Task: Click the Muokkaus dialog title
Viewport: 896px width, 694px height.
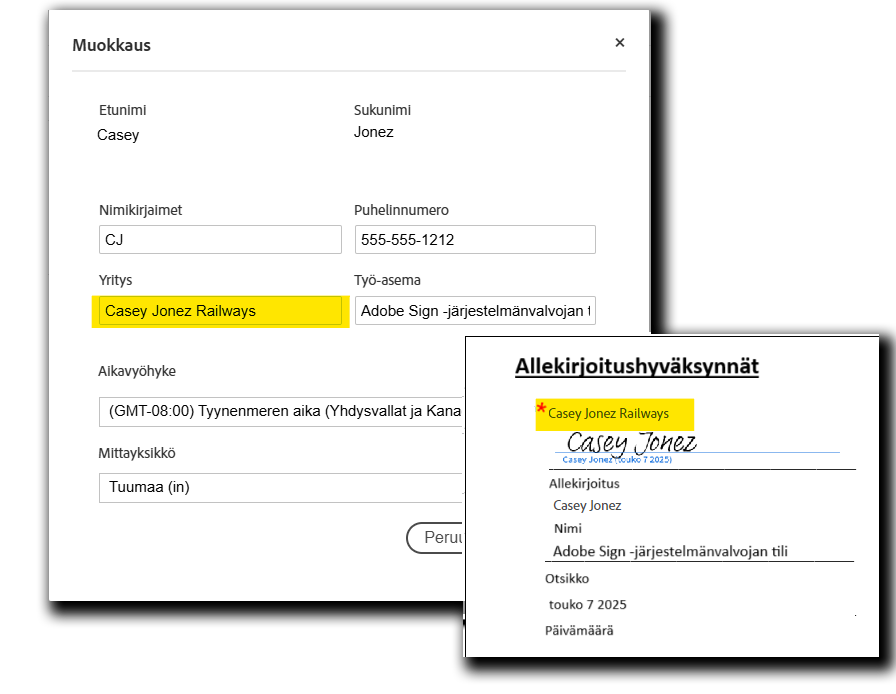Action: (111, 45)
